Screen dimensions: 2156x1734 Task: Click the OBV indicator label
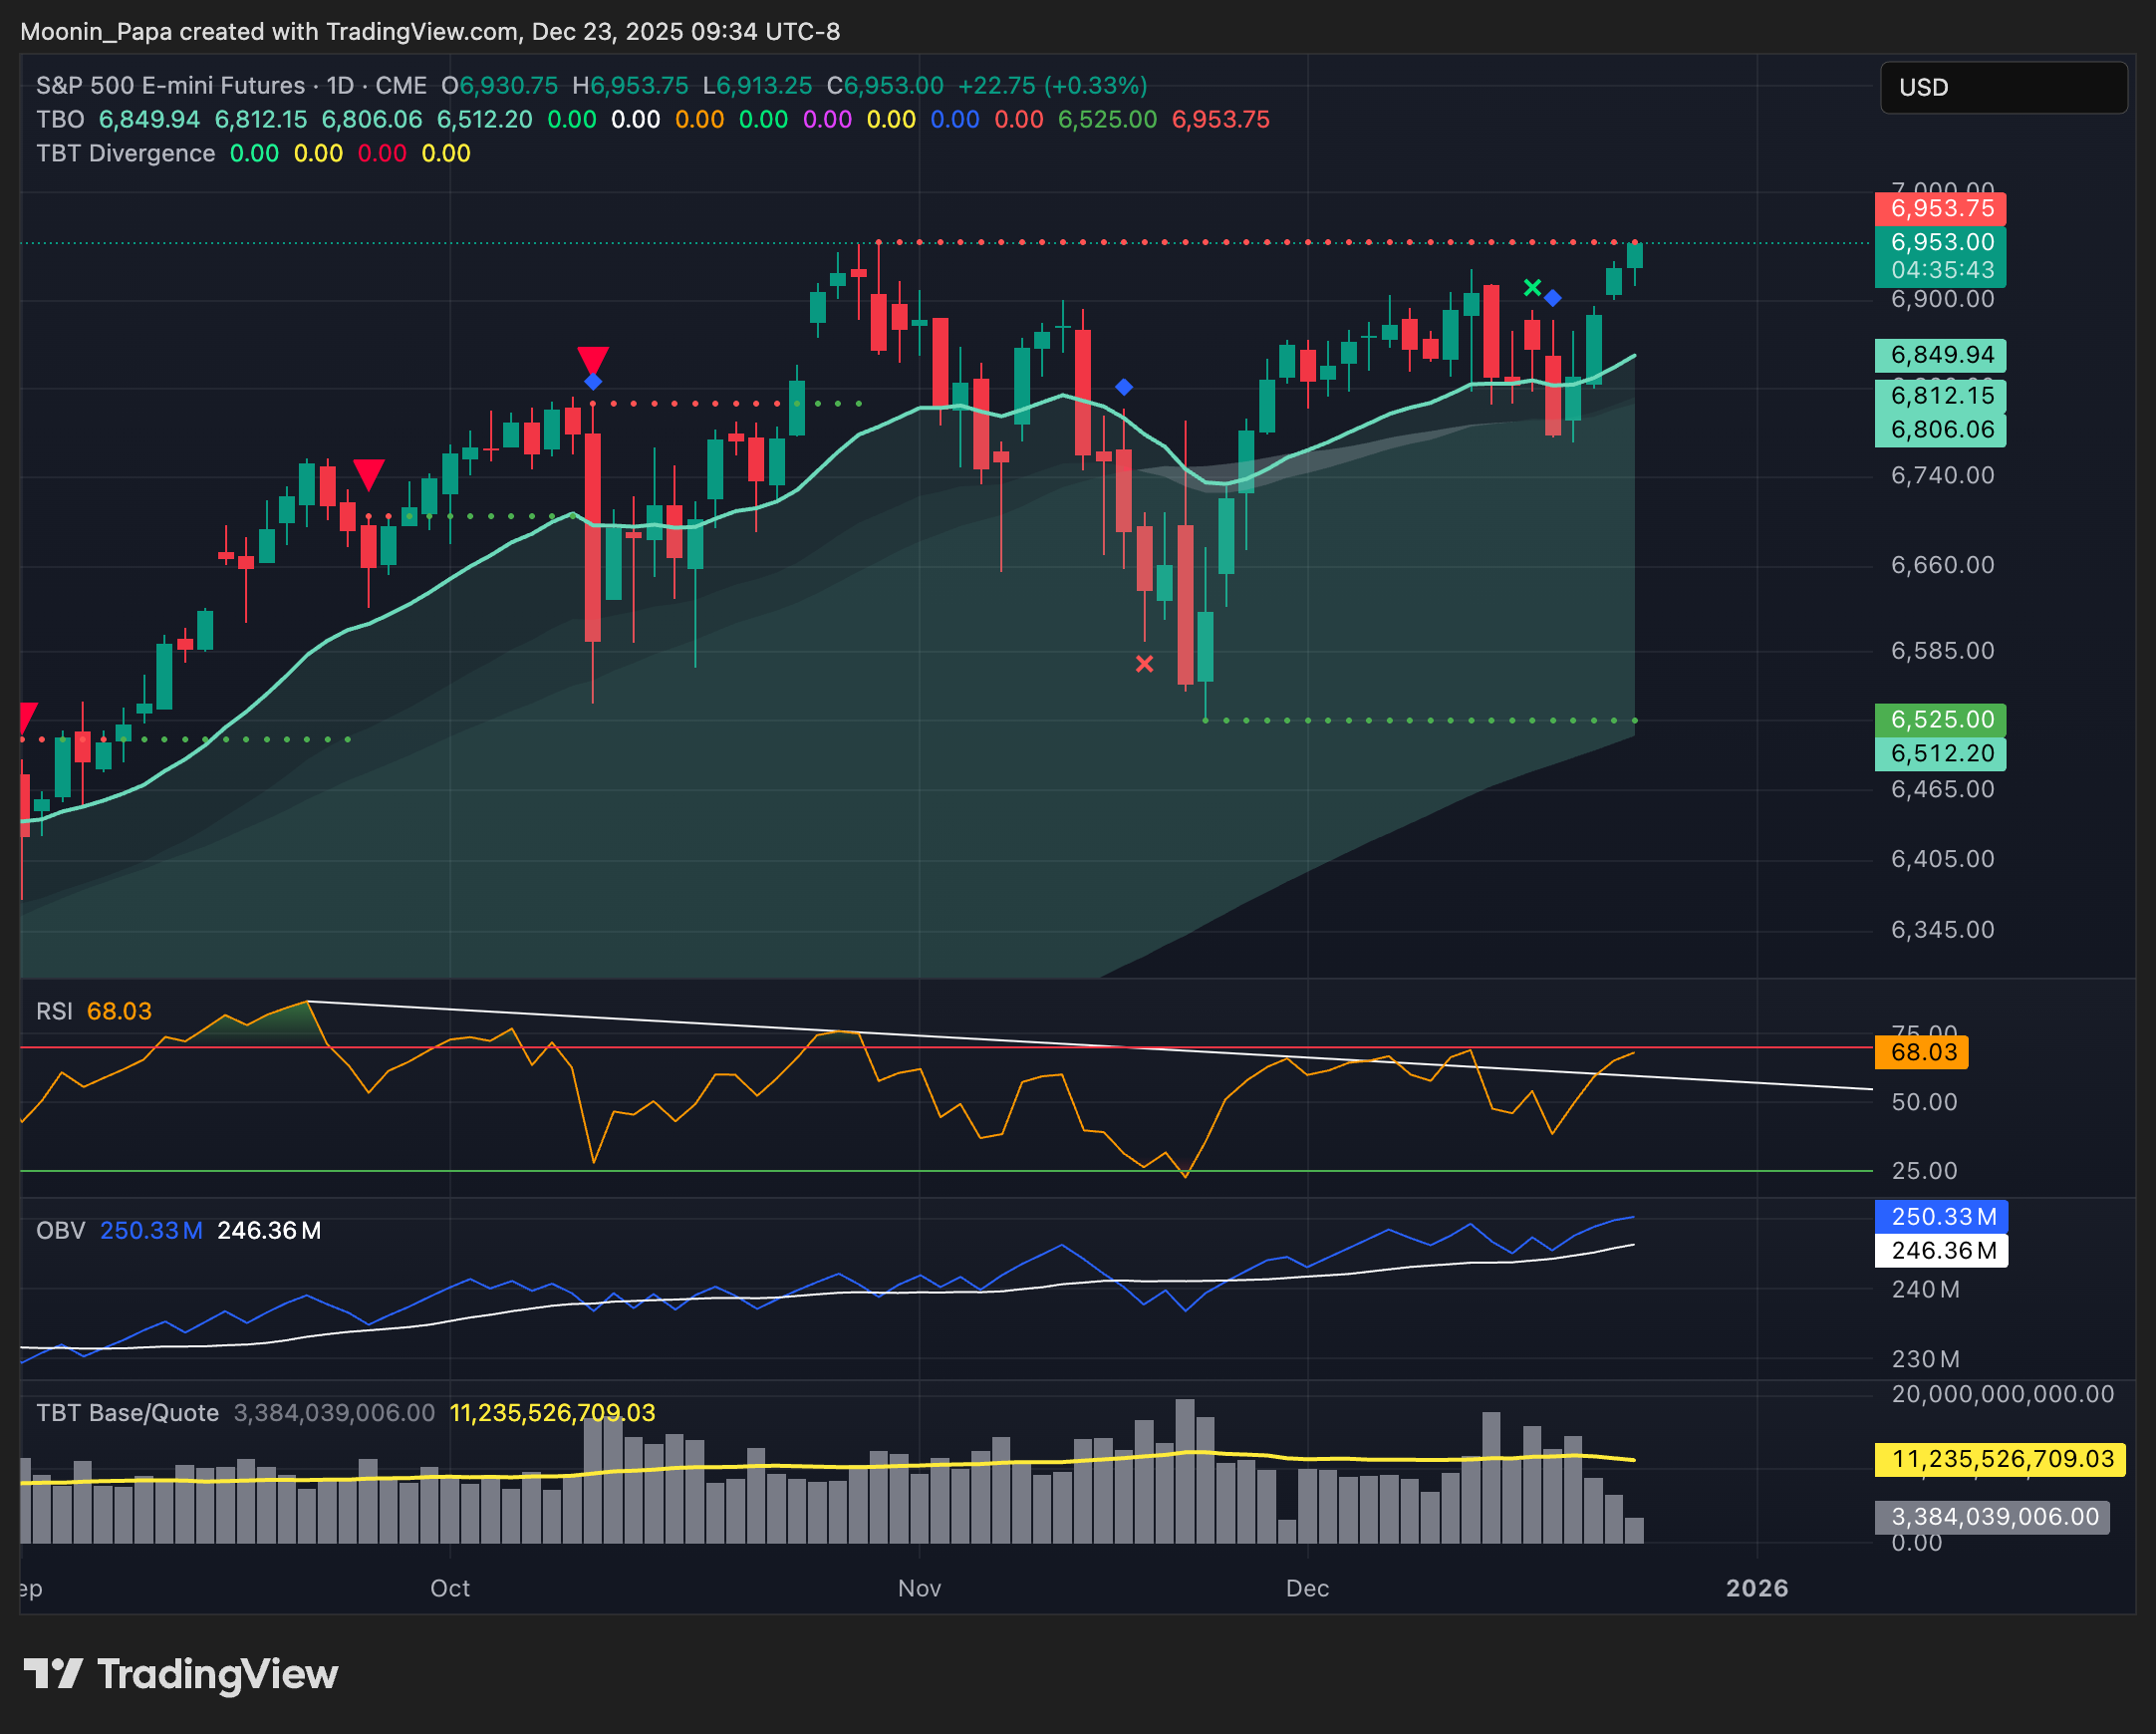click(60, 1231)
